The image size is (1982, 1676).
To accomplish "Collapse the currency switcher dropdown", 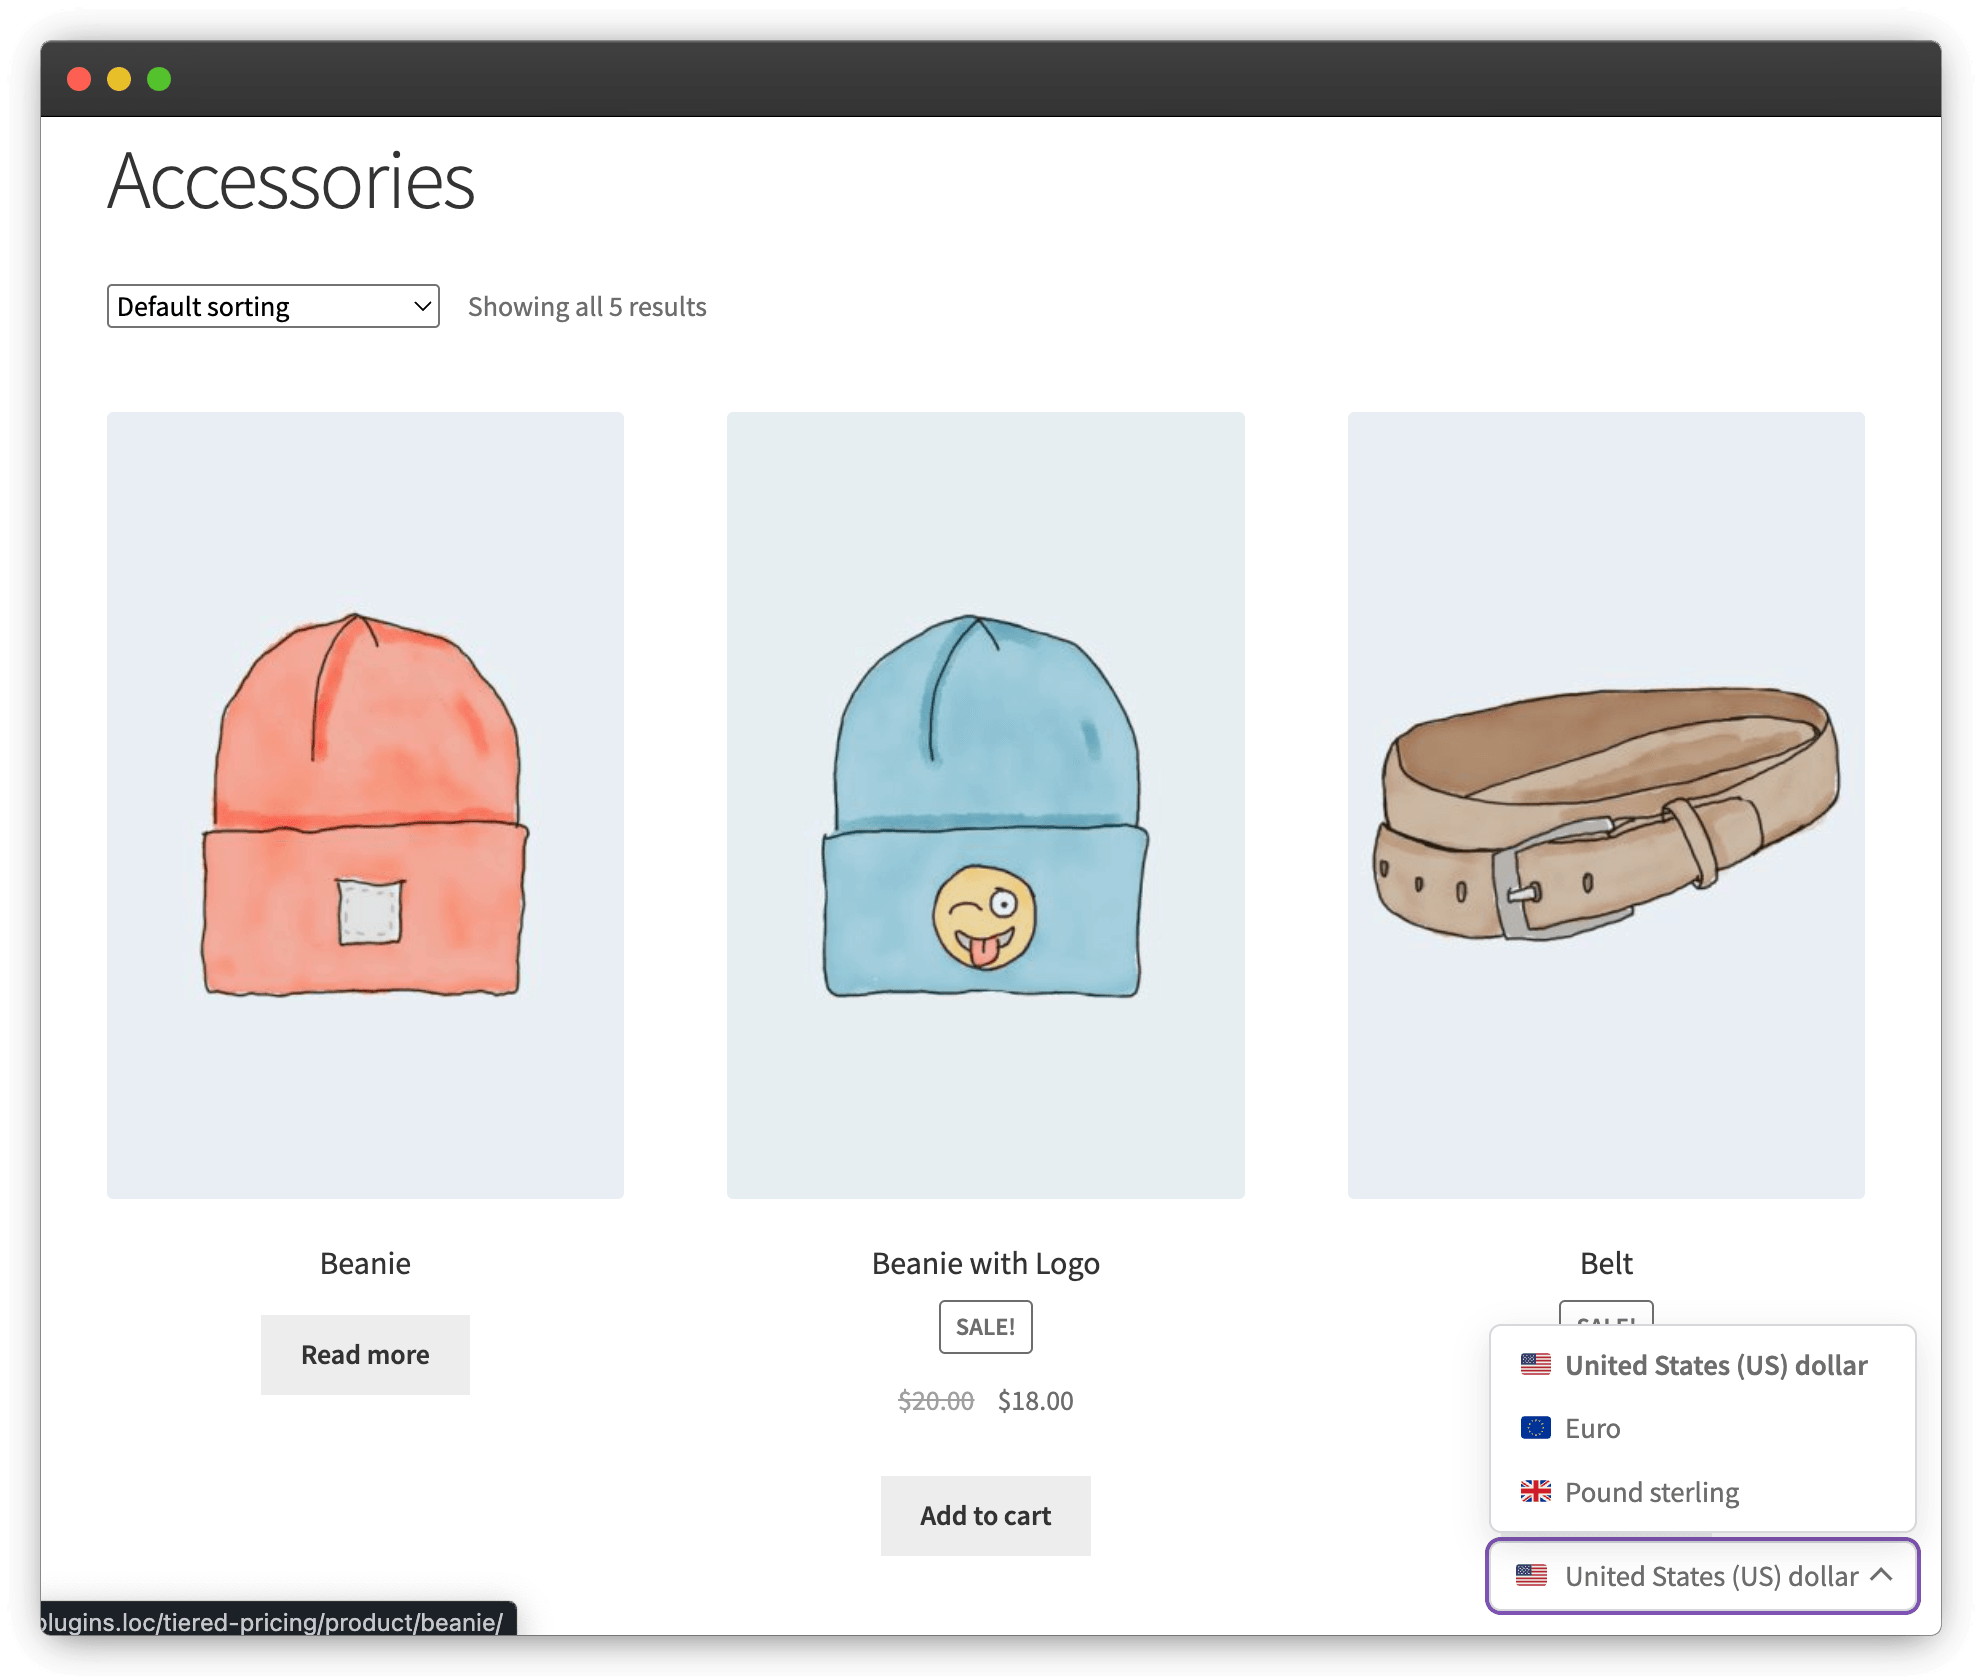I will coord(1703,1576).
